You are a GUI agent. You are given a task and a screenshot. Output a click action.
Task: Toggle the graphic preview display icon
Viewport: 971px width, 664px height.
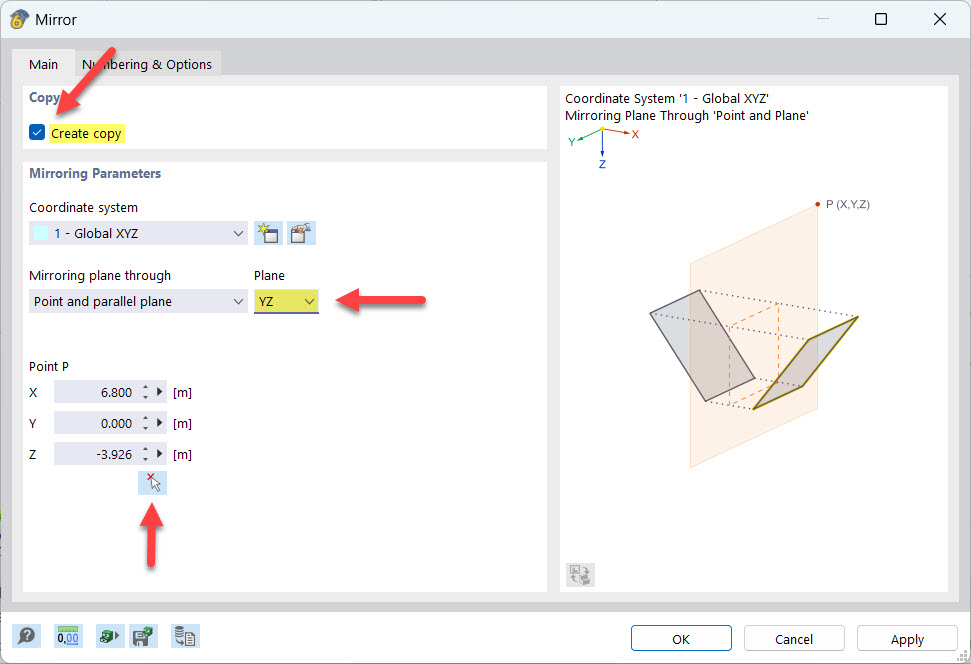[579, 574]
